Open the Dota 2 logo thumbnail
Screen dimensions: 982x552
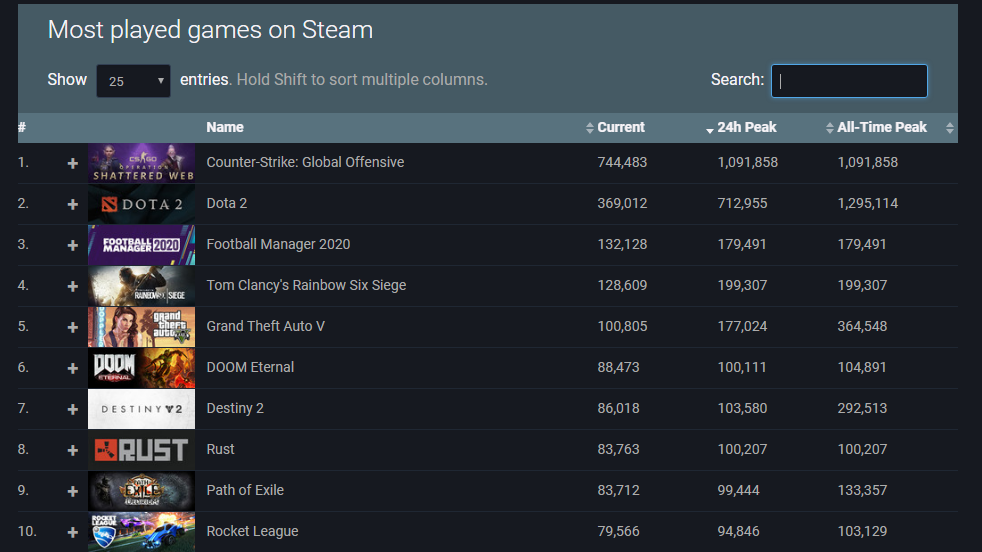click(142, 204)
